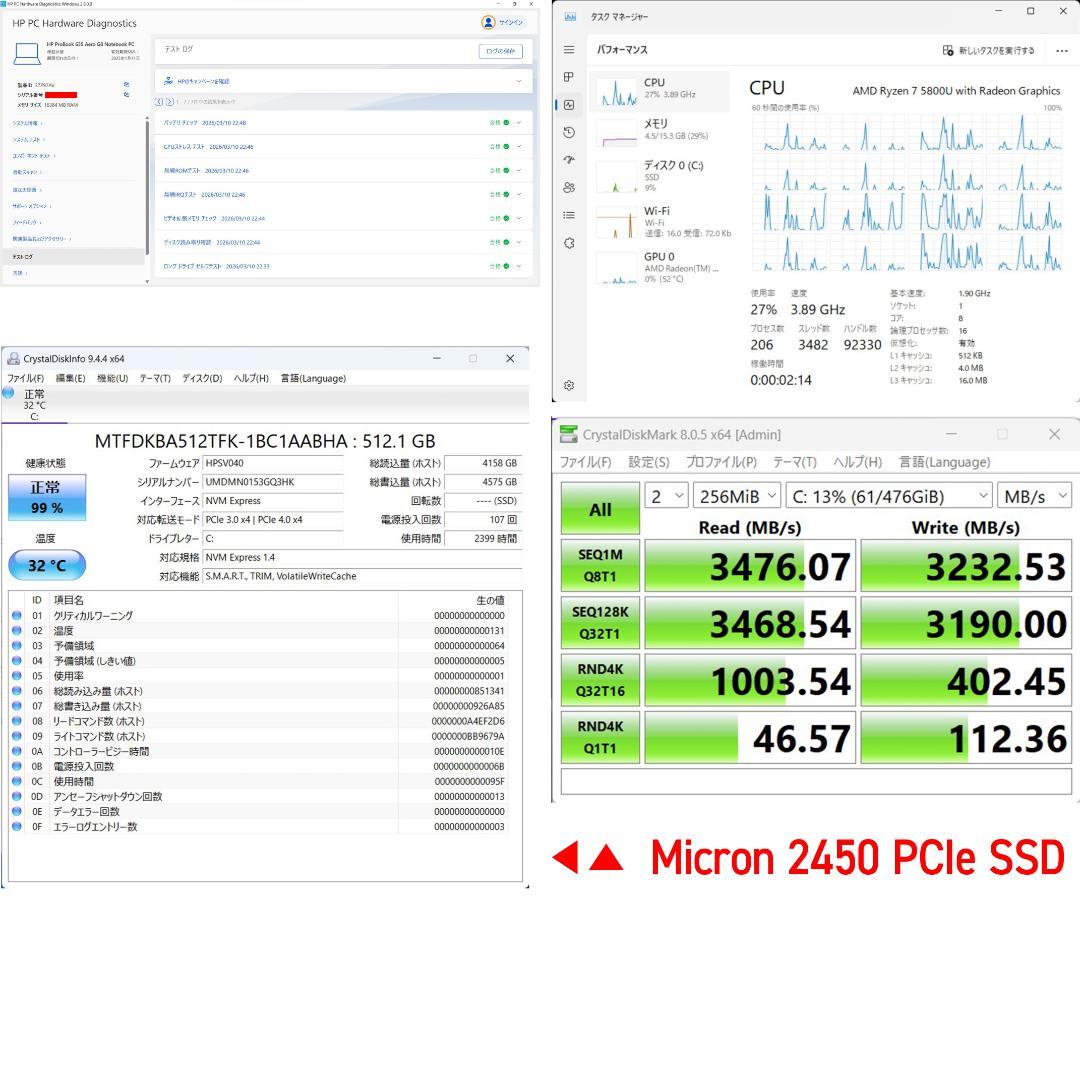The width and height of the screenshot is (1080, 1080).
Task: Open App history icon in Task Manager
Action: pos(569,132)
